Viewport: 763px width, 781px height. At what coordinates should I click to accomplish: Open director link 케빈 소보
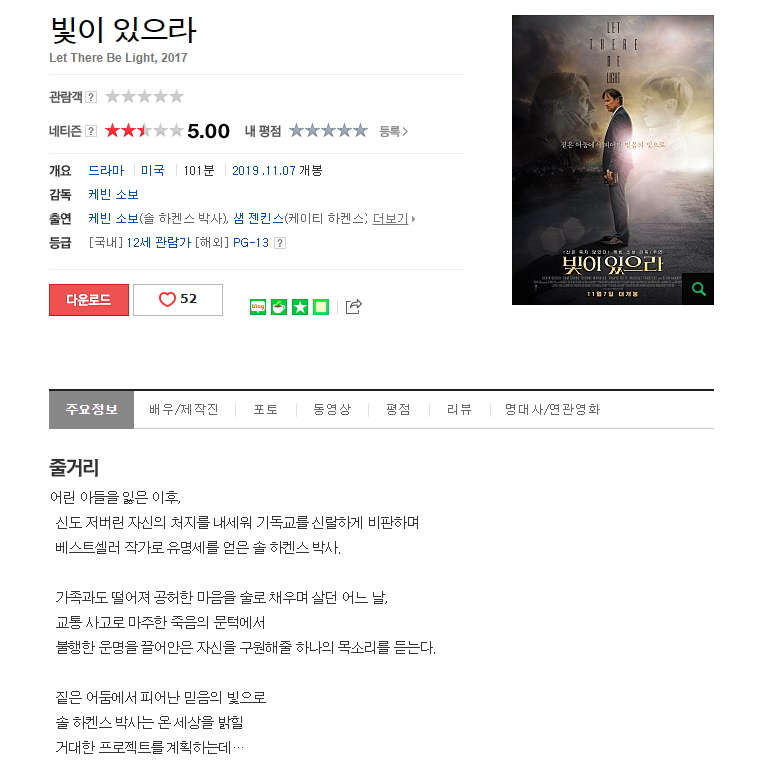pyautogui.click(x=113, y=194)
